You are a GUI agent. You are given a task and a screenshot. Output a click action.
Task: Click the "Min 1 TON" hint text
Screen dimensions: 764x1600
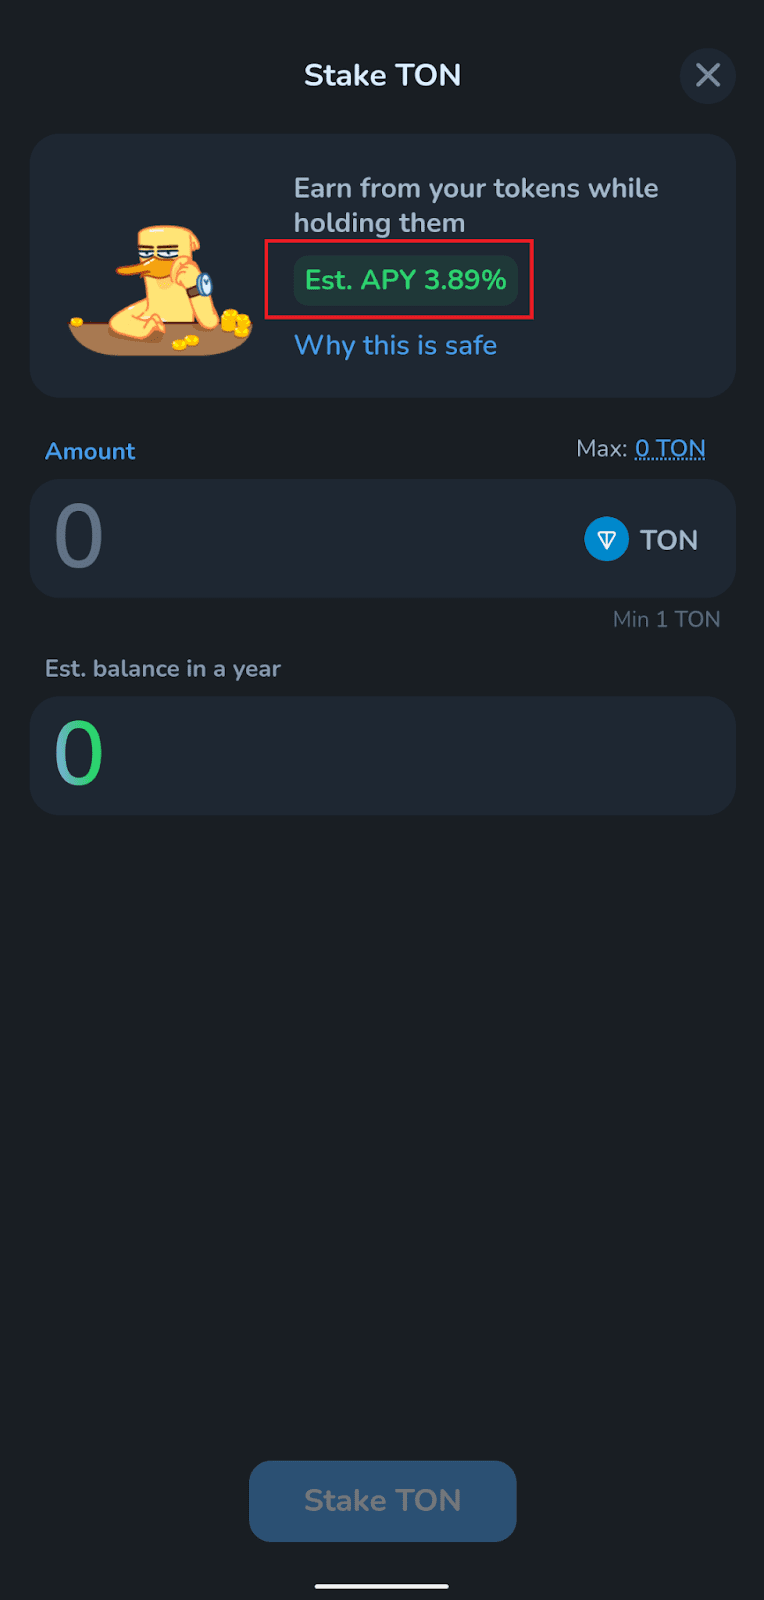[x=666, y=619]
